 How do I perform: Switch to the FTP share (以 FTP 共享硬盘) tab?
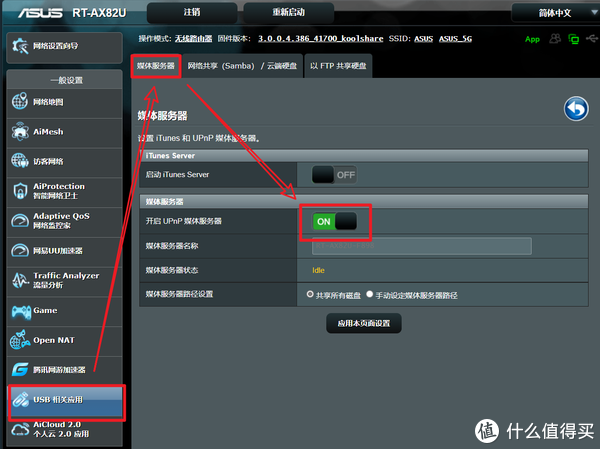click(338, 66)
